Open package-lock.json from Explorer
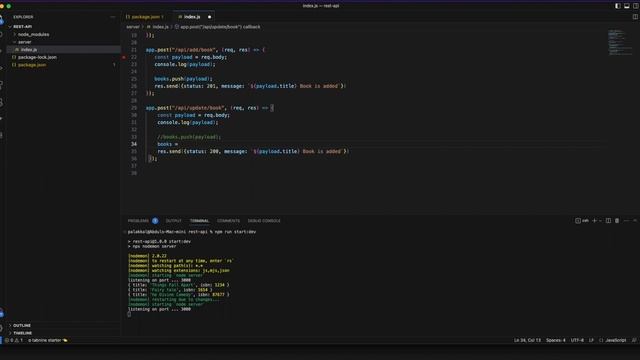The height and width of the screenshot is (360, 640). click(37, 57)
